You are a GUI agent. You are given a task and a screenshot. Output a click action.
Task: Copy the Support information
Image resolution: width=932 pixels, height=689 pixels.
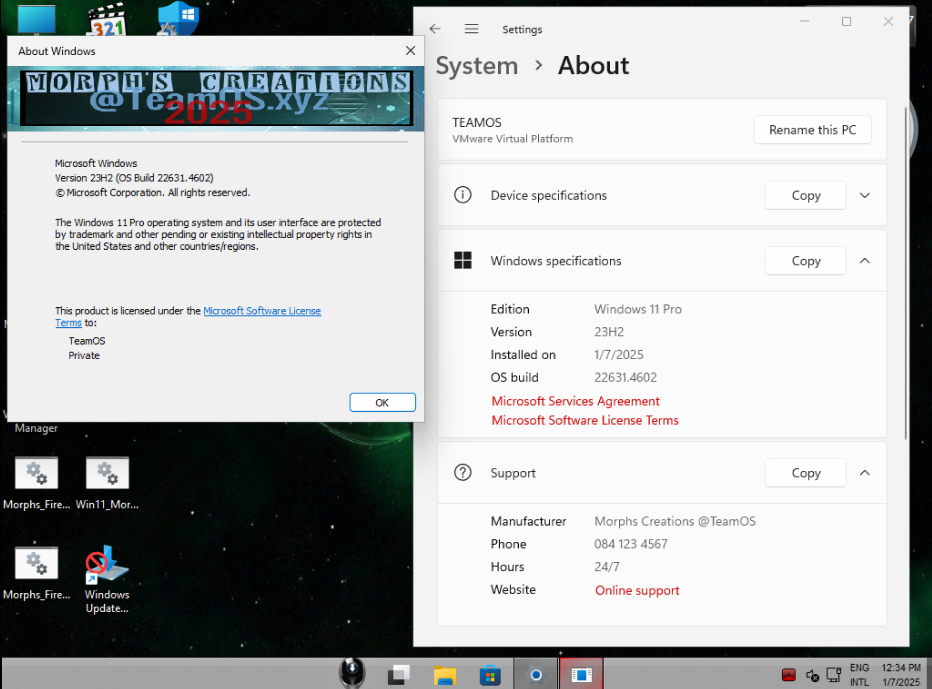coord(805,473)
